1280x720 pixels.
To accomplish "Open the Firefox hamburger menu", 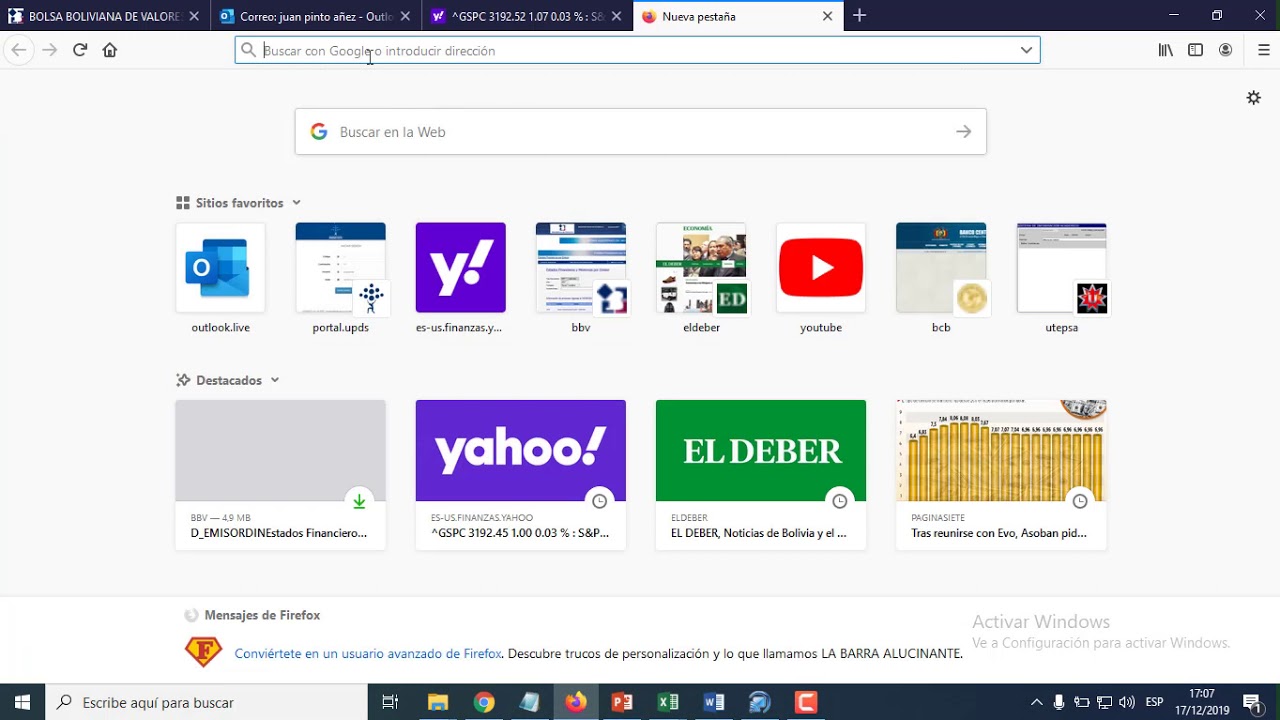I will click(1264, 50).
